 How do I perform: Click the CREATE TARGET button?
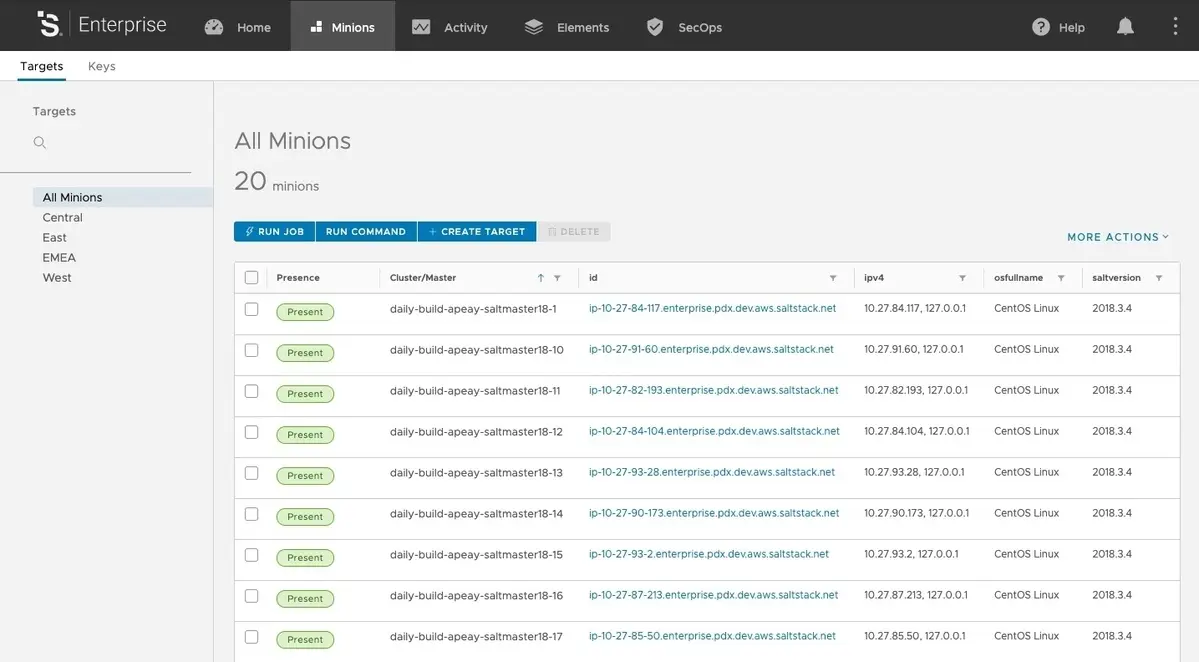pos(476,232)
